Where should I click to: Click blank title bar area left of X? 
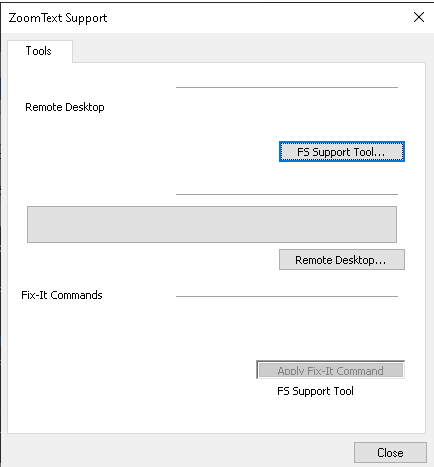[x=260, y=17]
